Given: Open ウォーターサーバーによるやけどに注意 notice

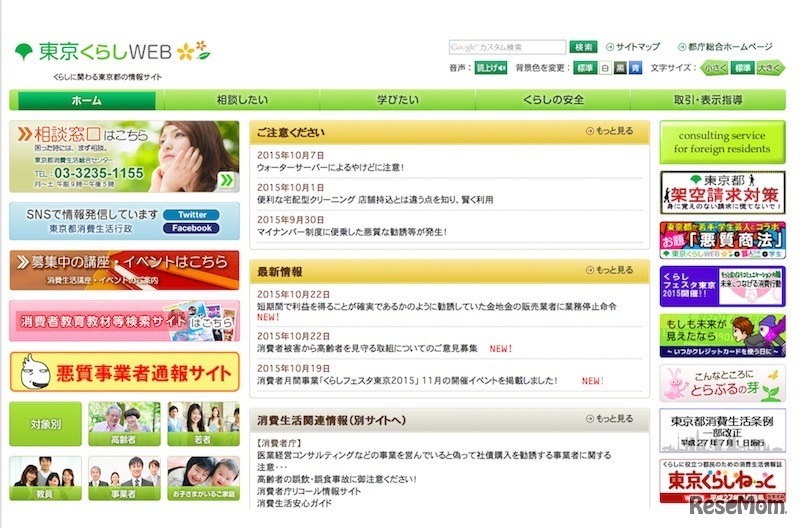Looking at the screenshot, I should (x=330, y=167).
